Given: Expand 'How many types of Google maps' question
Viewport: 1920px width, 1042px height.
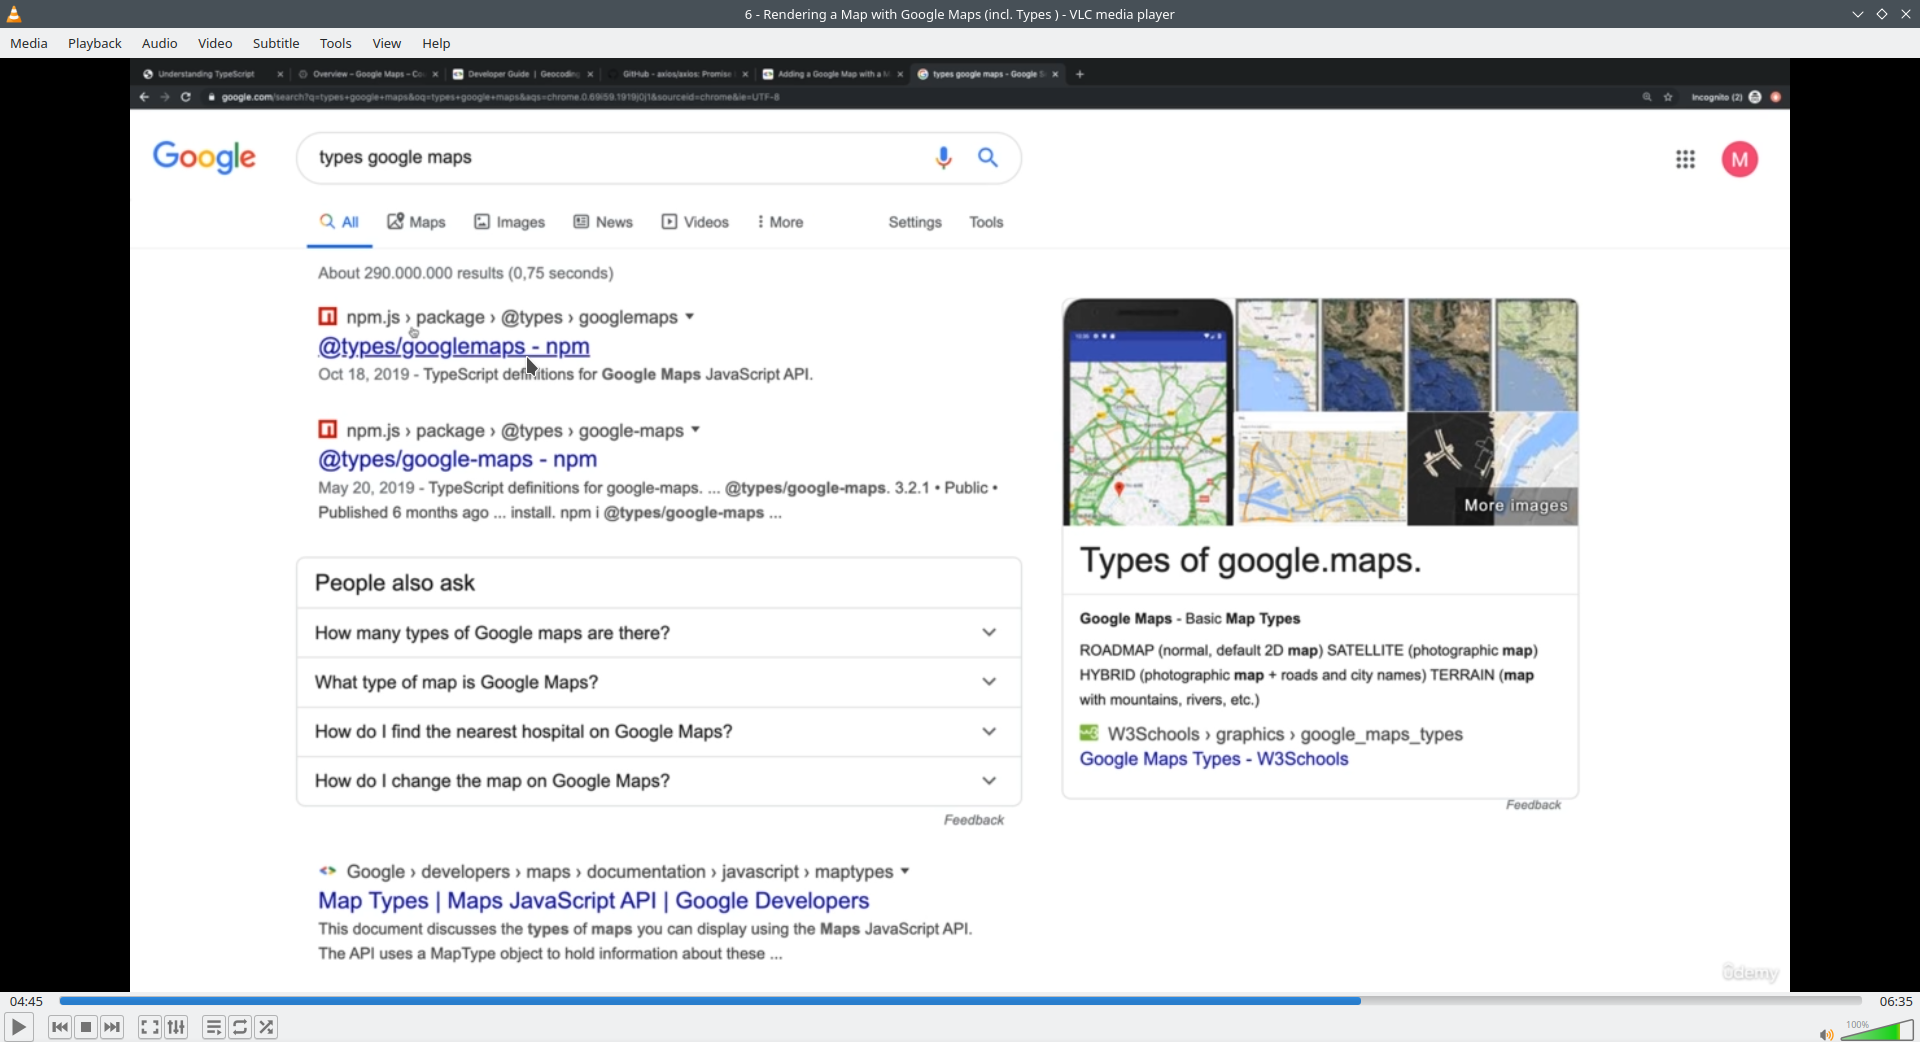Looking at the screenshot, I should (659, 633).
